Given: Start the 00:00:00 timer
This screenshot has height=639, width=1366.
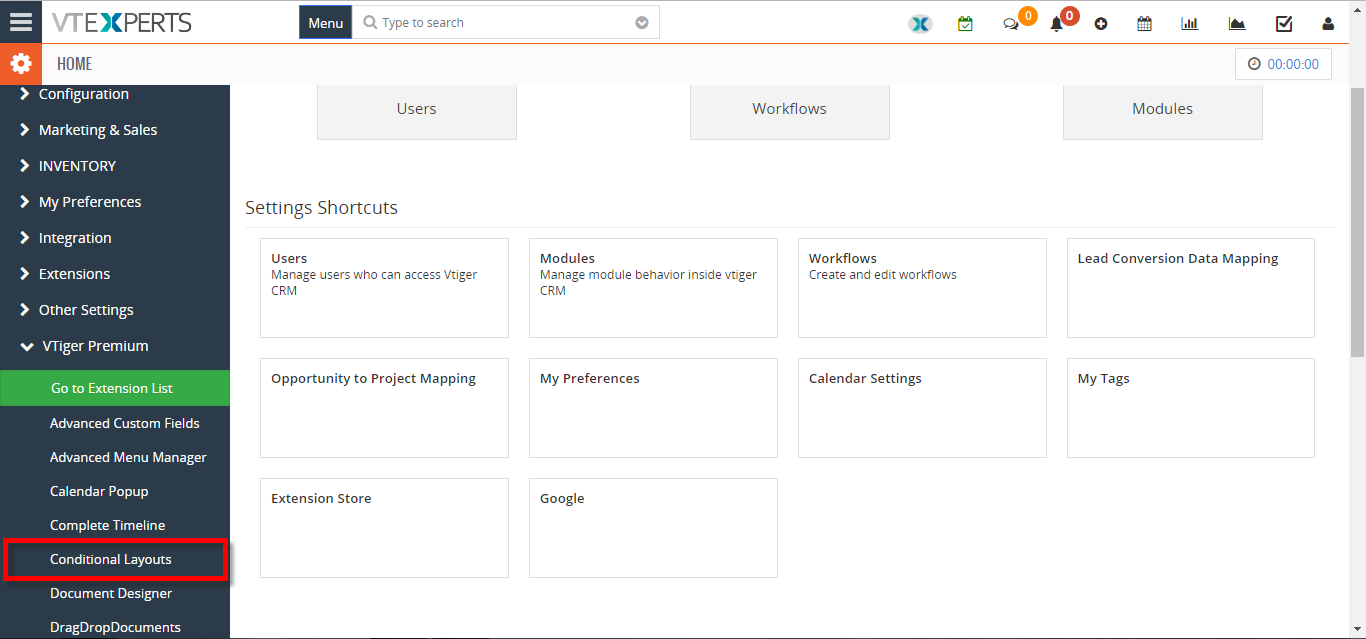Looking at the screenshot, I should (1283, 64).
